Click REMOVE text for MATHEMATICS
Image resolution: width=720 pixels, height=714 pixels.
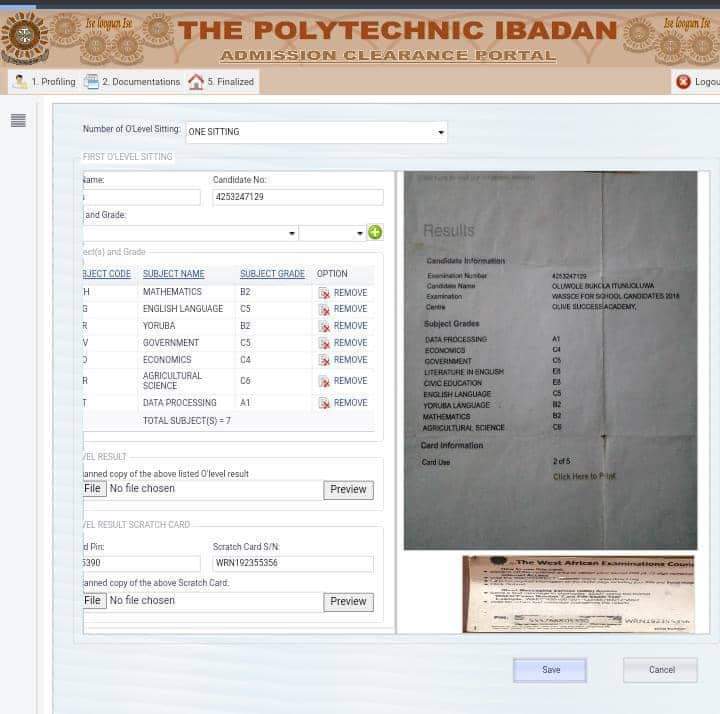pyautogui.click(x=350, y=293)
